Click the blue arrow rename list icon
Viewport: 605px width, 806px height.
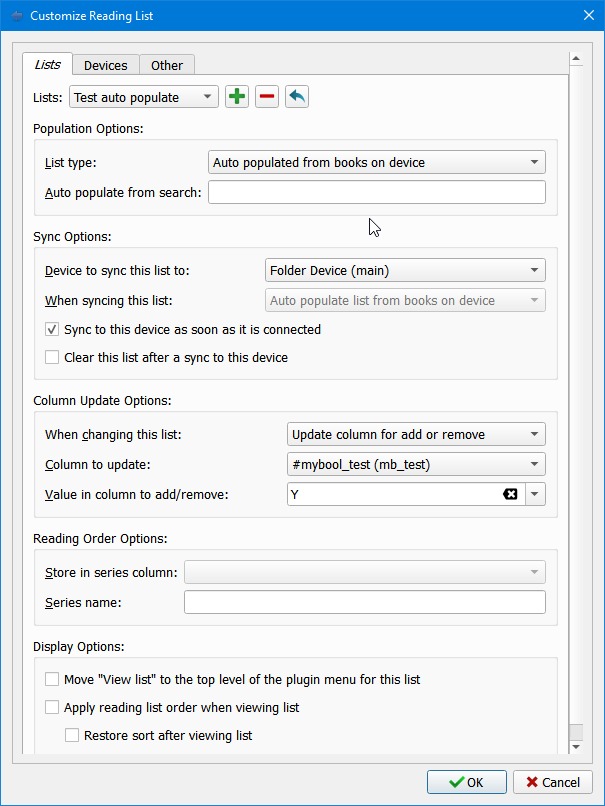(297, 97)
